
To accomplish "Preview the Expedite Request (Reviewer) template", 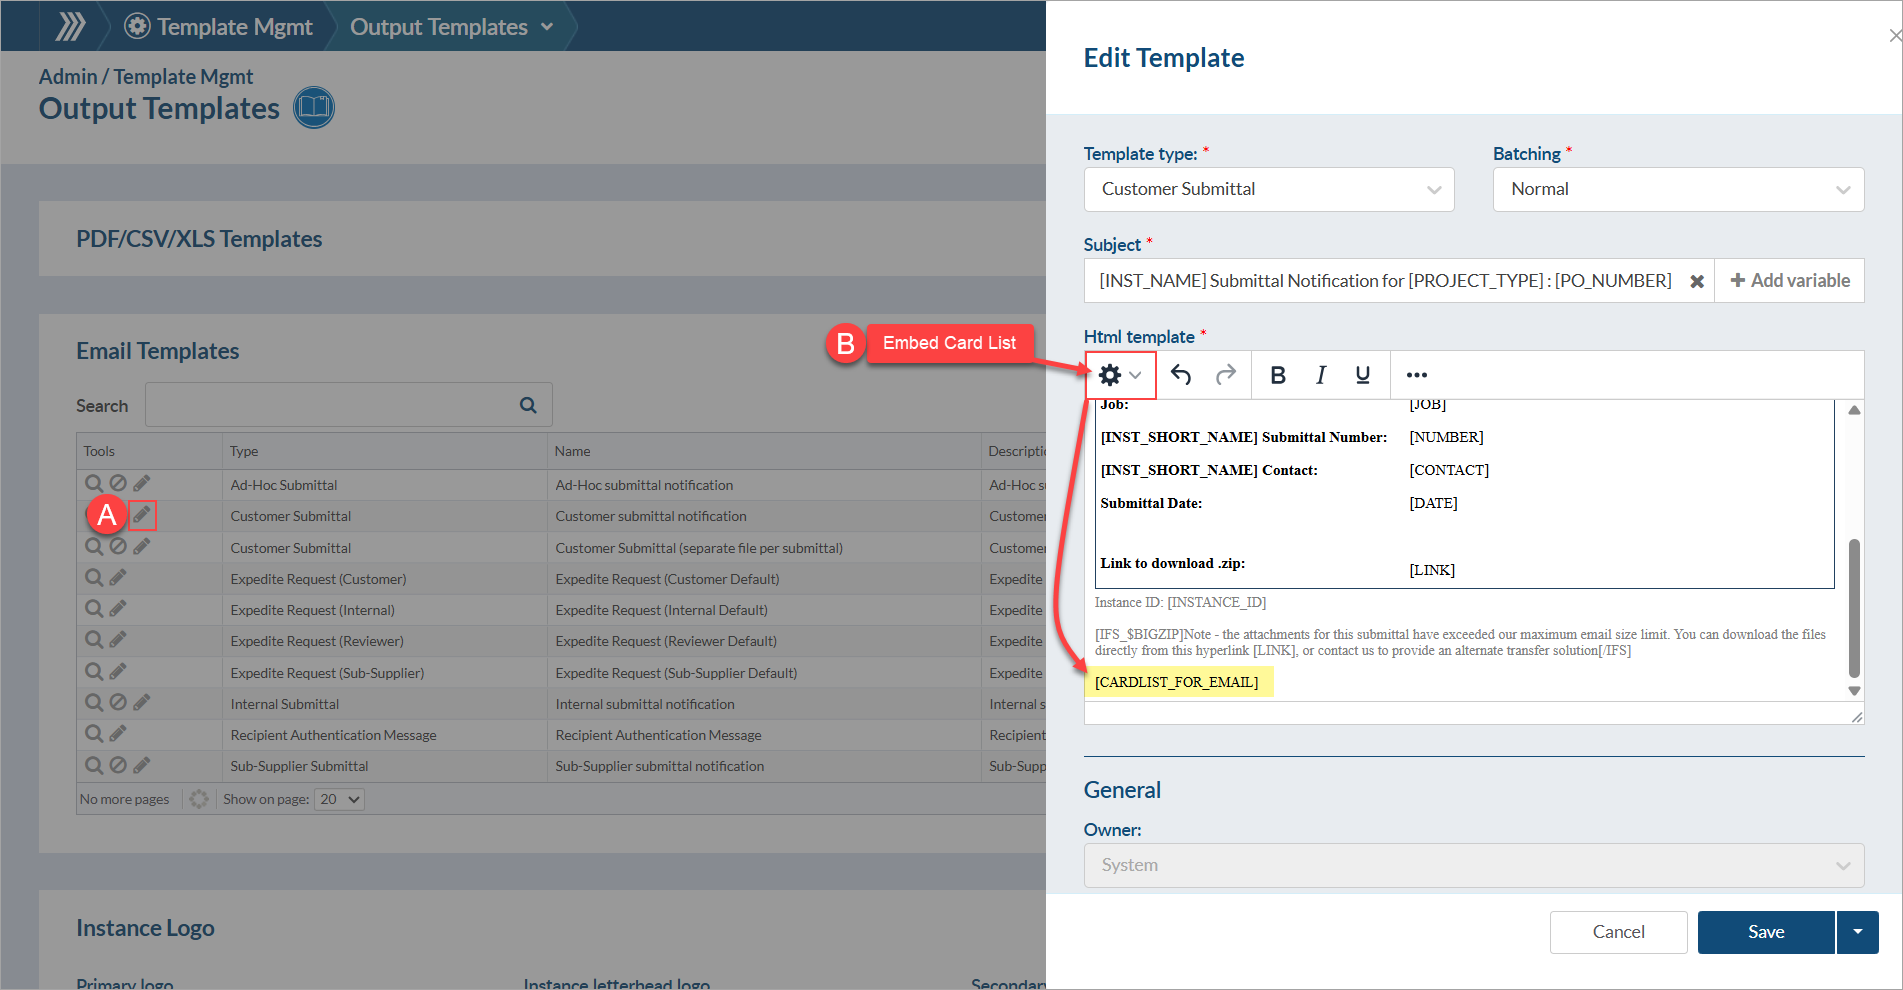I will pyautogui.click(x=94, y=640).
